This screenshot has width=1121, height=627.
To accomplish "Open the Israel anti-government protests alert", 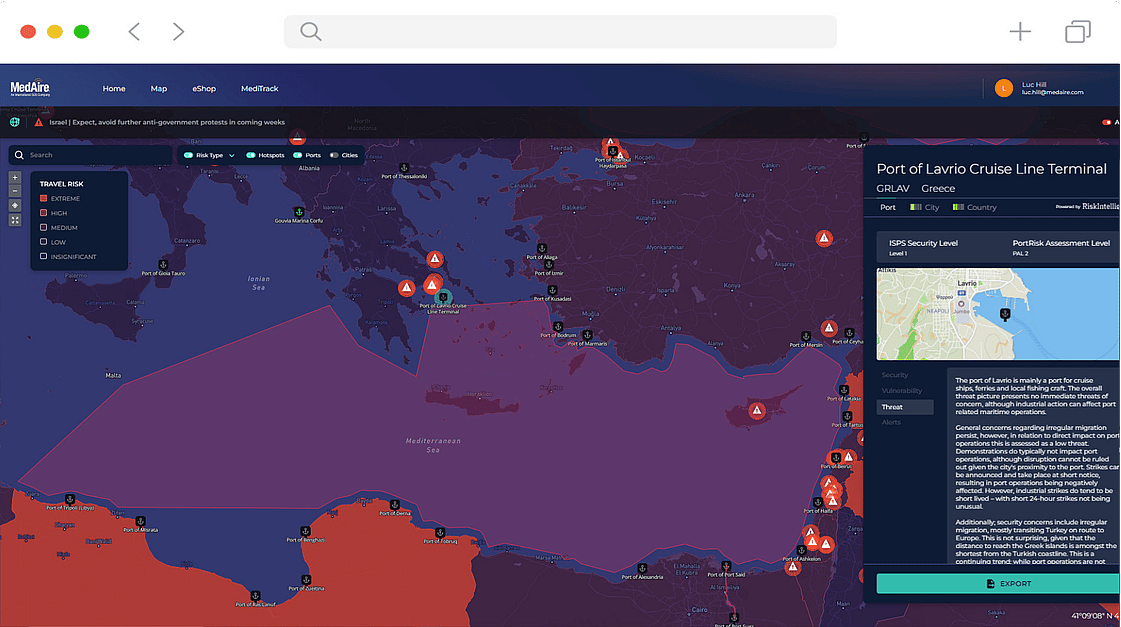I will pyautogui.click(x=167, y=122).
